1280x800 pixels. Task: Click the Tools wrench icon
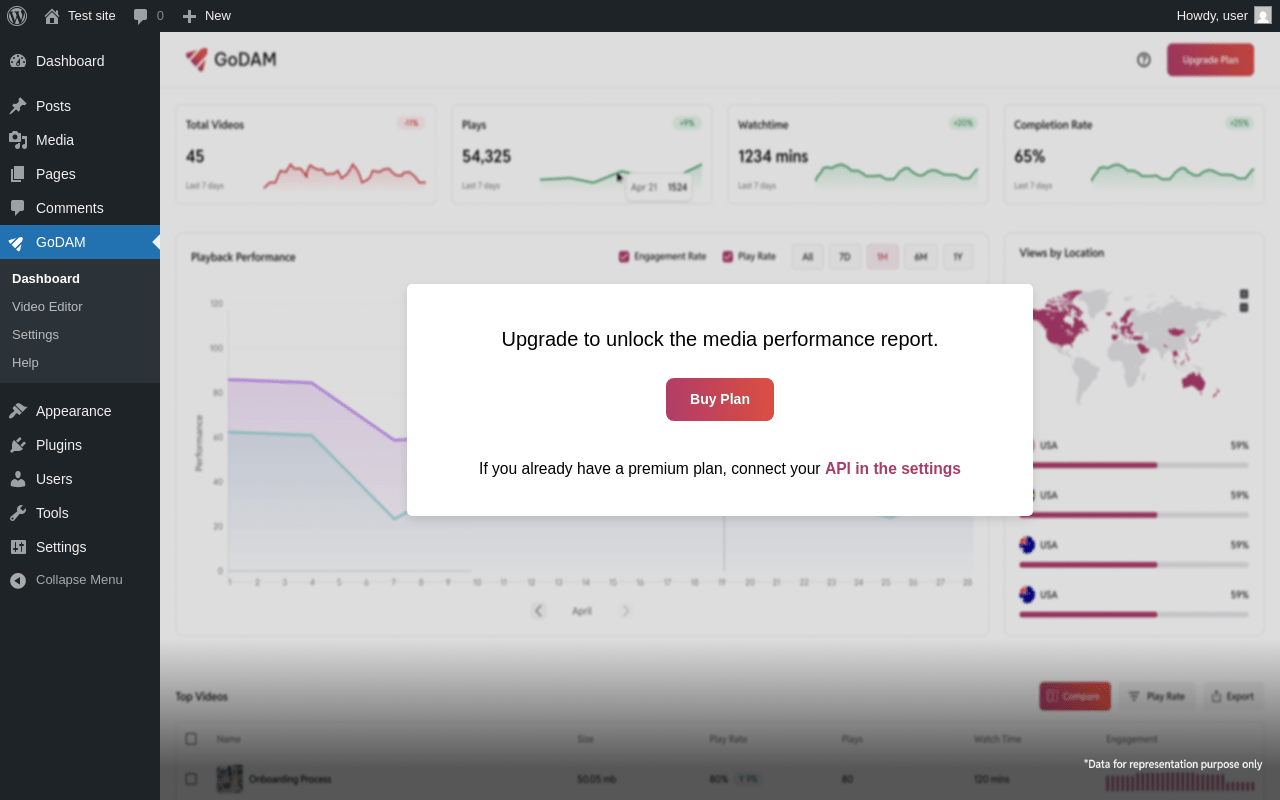point(18,513)
